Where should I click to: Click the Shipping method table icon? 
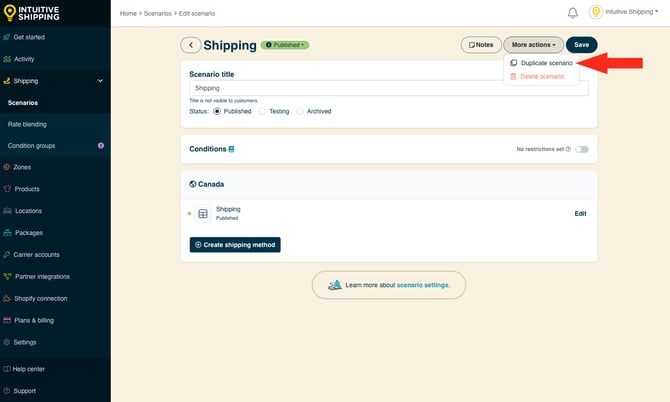(x=203, y=214)
